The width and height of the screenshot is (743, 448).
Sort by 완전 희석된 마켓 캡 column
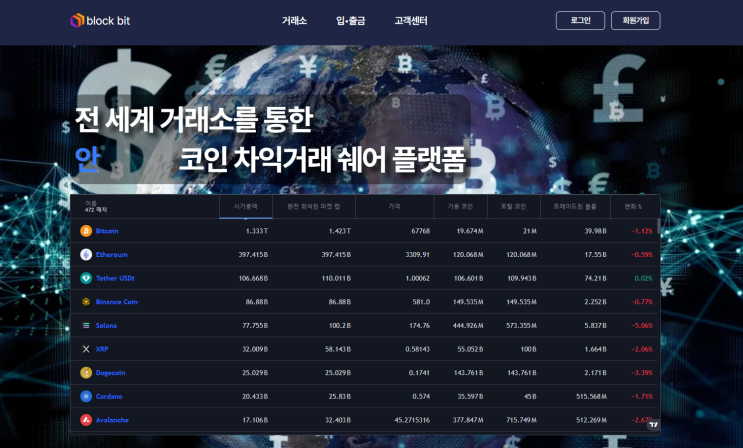coord(314,207)
